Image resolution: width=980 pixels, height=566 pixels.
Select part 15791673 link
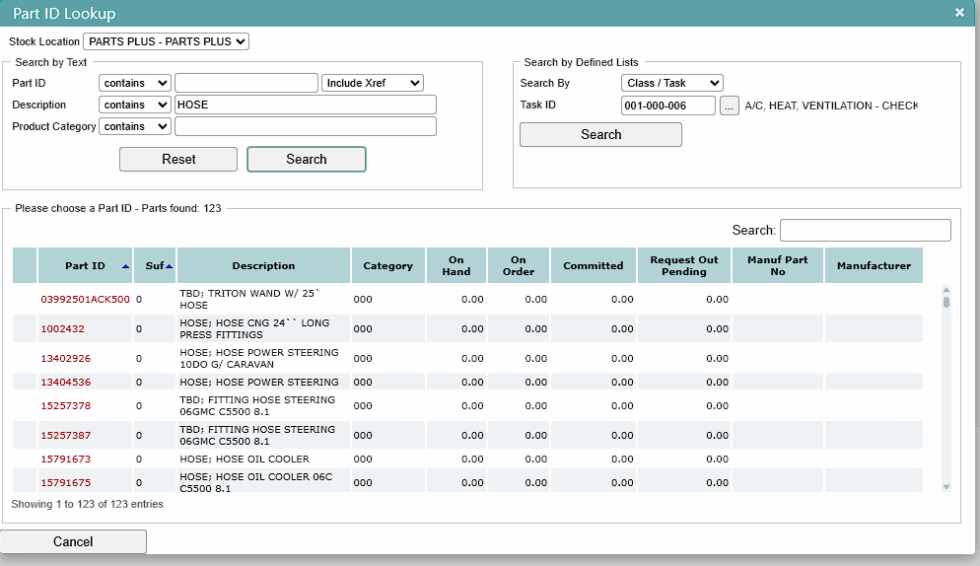(66, 459)
